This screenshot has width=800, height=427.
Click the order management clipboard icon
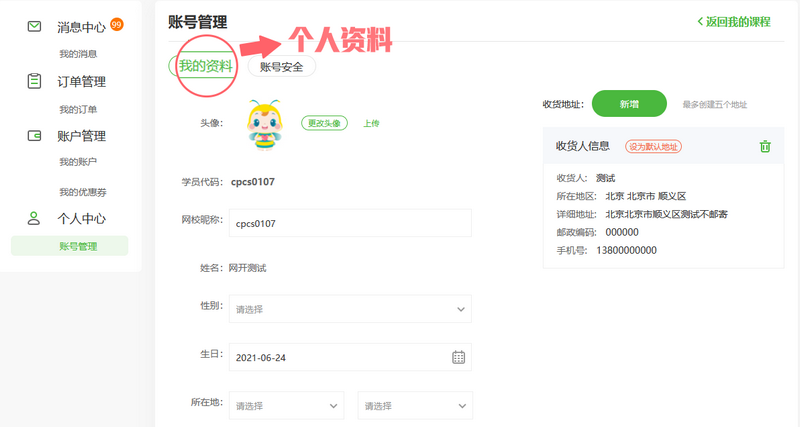coord(35,81)
